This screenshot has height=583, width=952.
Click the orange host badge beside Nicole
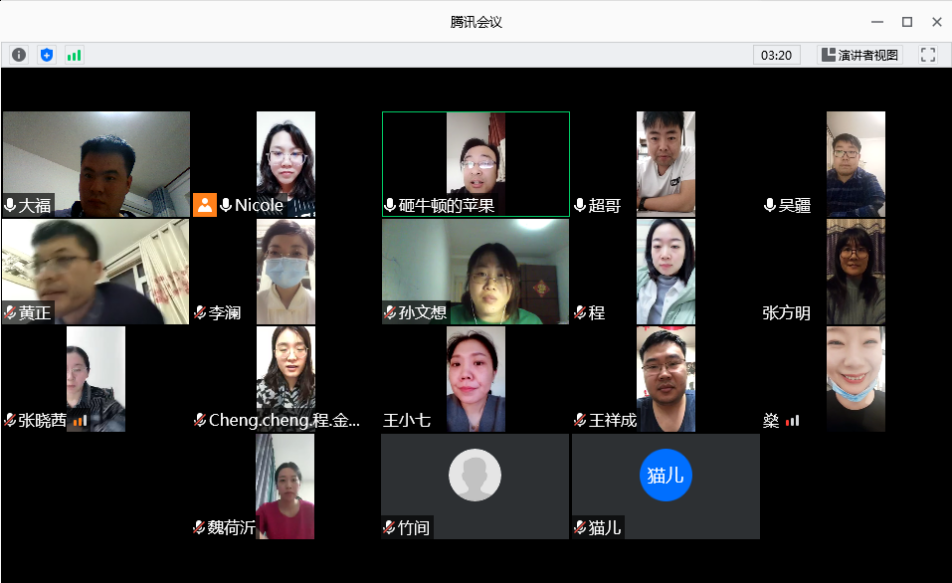[205, 205]
